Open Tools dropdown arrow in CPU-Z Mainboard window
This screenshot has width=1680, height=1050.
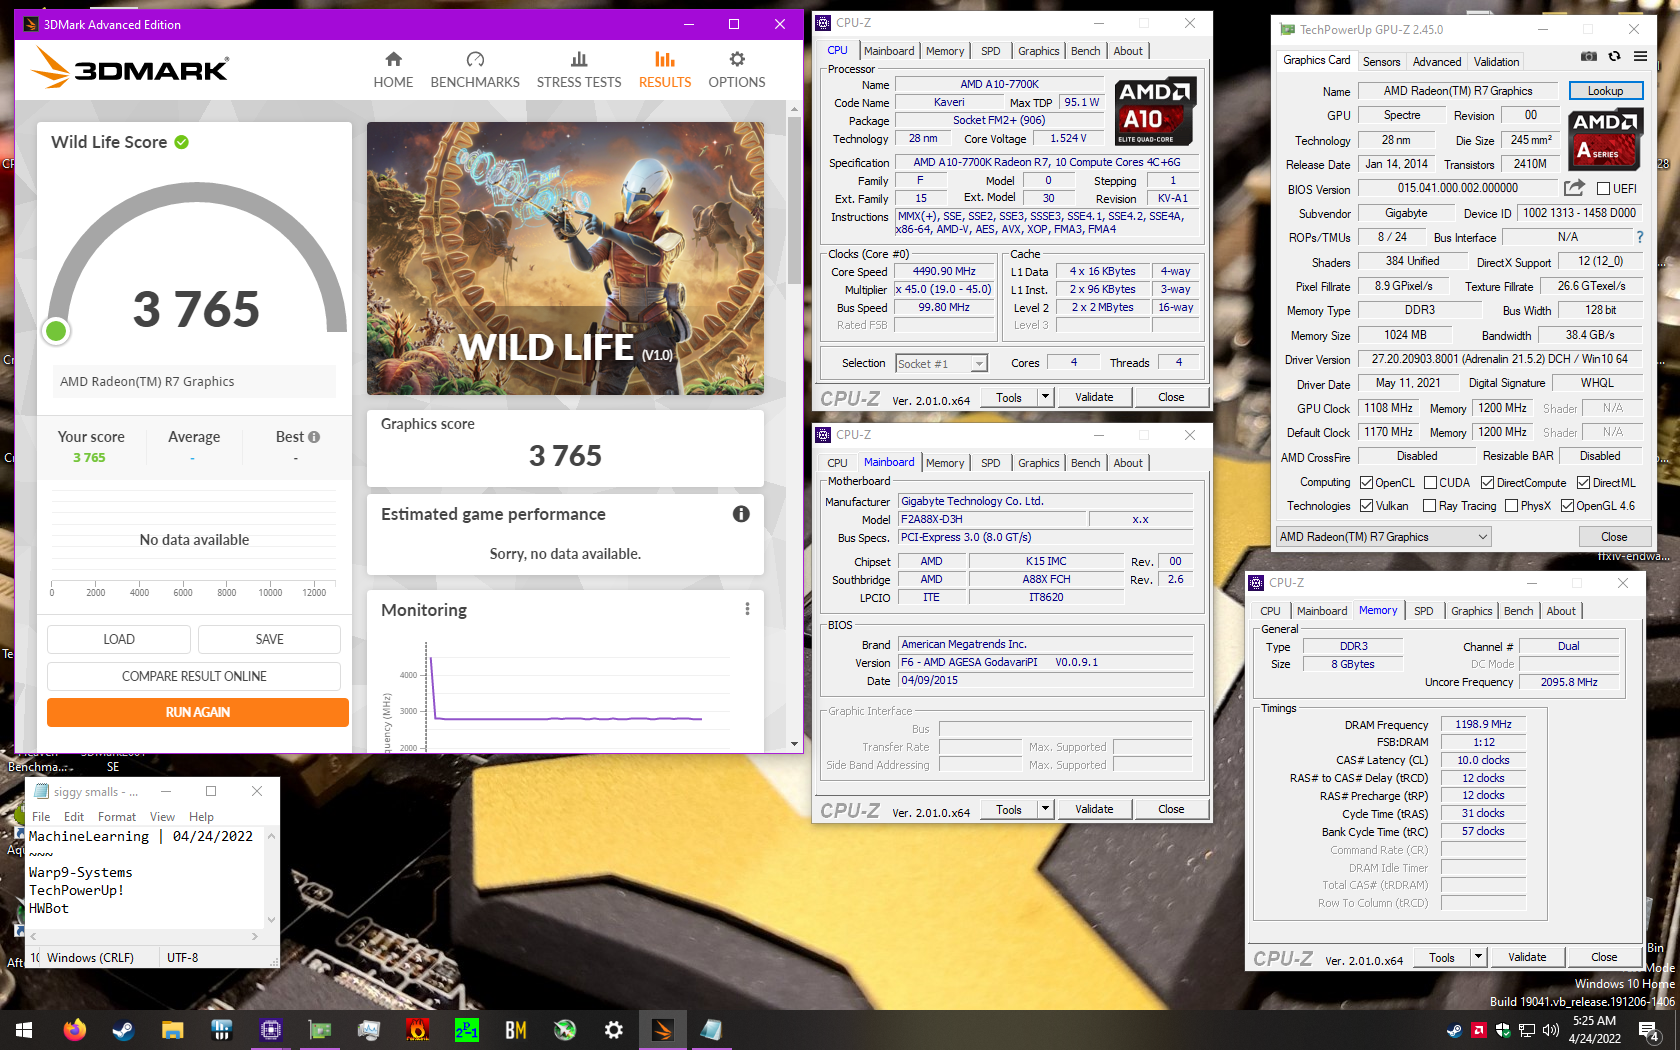coord(1045,809)
